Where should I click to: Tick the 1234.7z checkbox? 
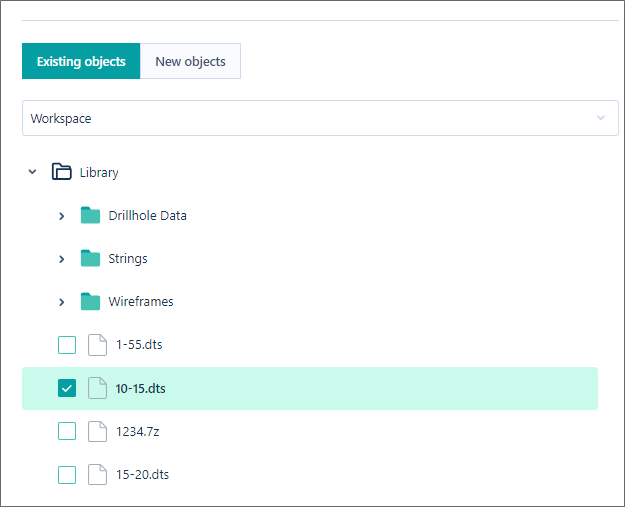tap(67, 431)
